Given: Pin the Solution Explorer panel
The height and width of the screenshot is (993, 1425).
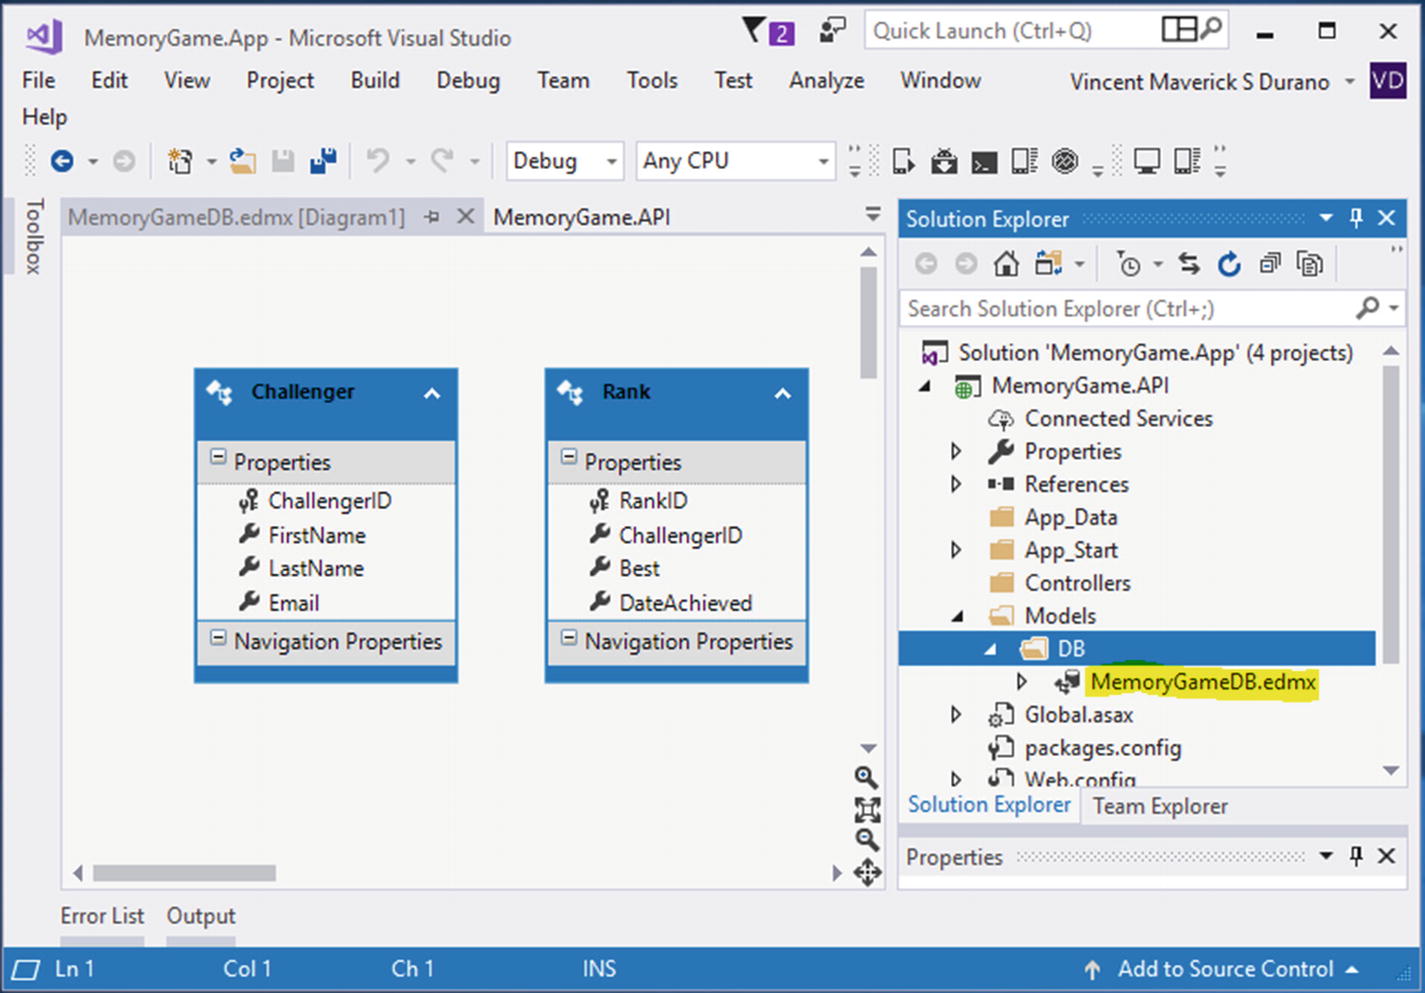Looking at the screenshot, I should (1356, 218).
